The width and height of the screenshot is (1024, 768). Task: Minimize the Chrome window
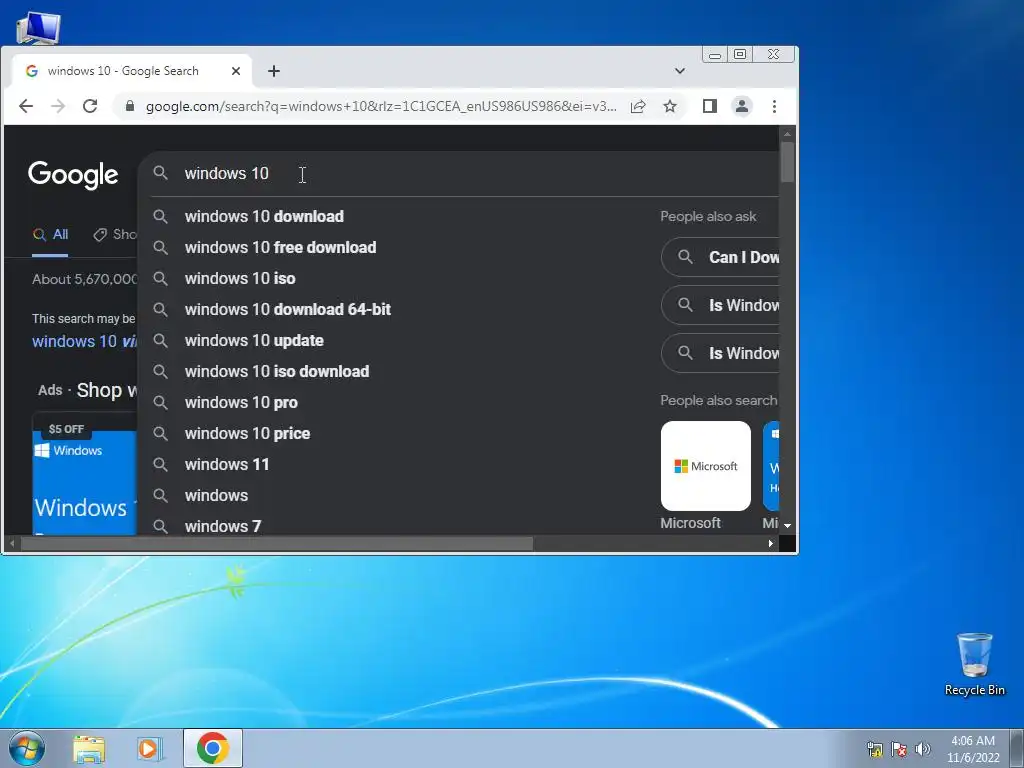pyautogui.click(x=715, y=55)
